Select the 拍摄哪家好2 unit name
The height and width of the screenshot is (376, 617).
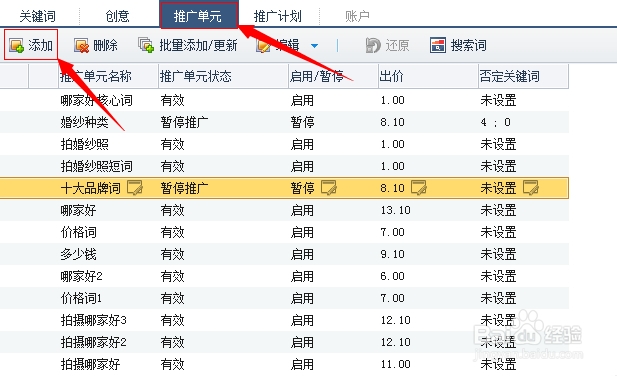(94, 342)
